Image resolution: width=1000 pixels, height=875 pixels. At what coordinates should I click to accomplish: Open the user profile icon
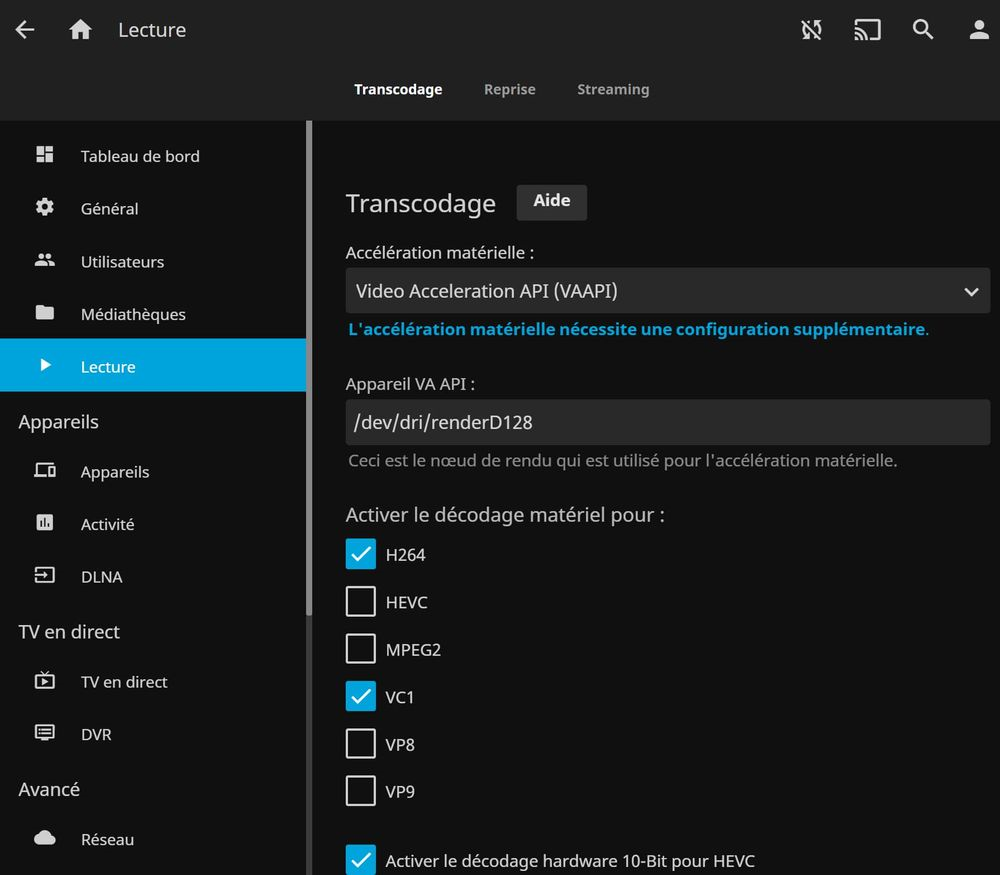pos(979,30)
